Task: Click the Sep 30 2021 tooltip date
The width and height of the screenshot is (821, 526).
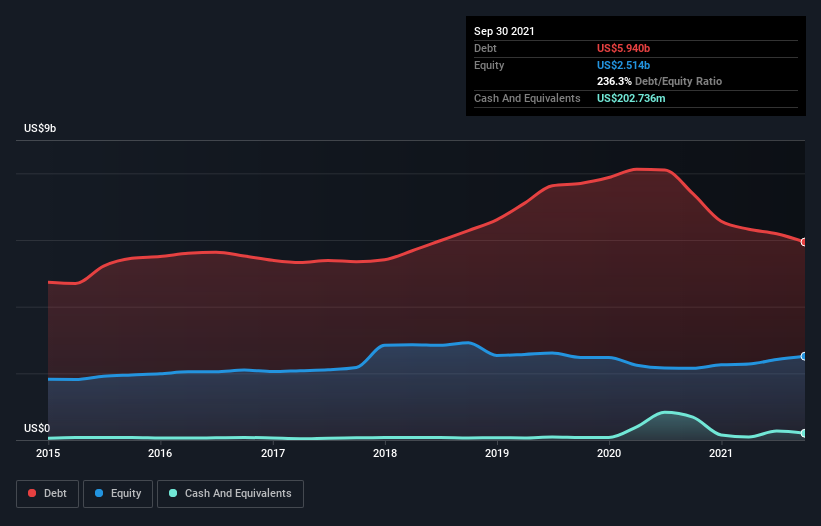Action: click(504, 31)
